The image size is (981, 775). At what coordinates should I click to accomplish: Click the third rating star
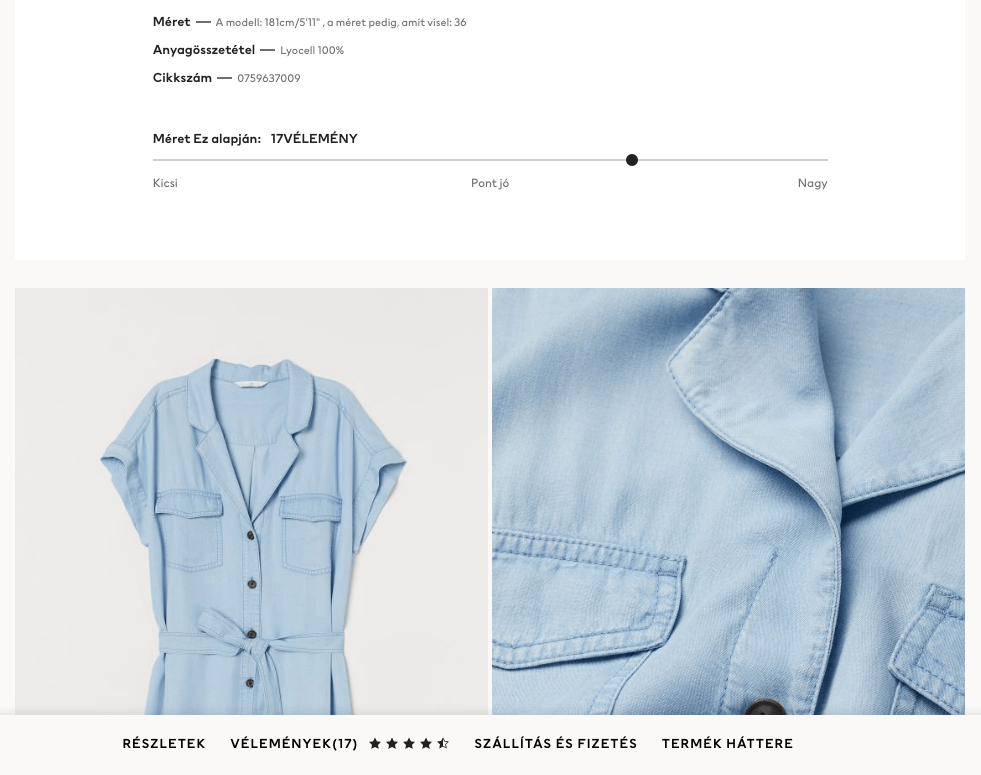tap(409, 743)
